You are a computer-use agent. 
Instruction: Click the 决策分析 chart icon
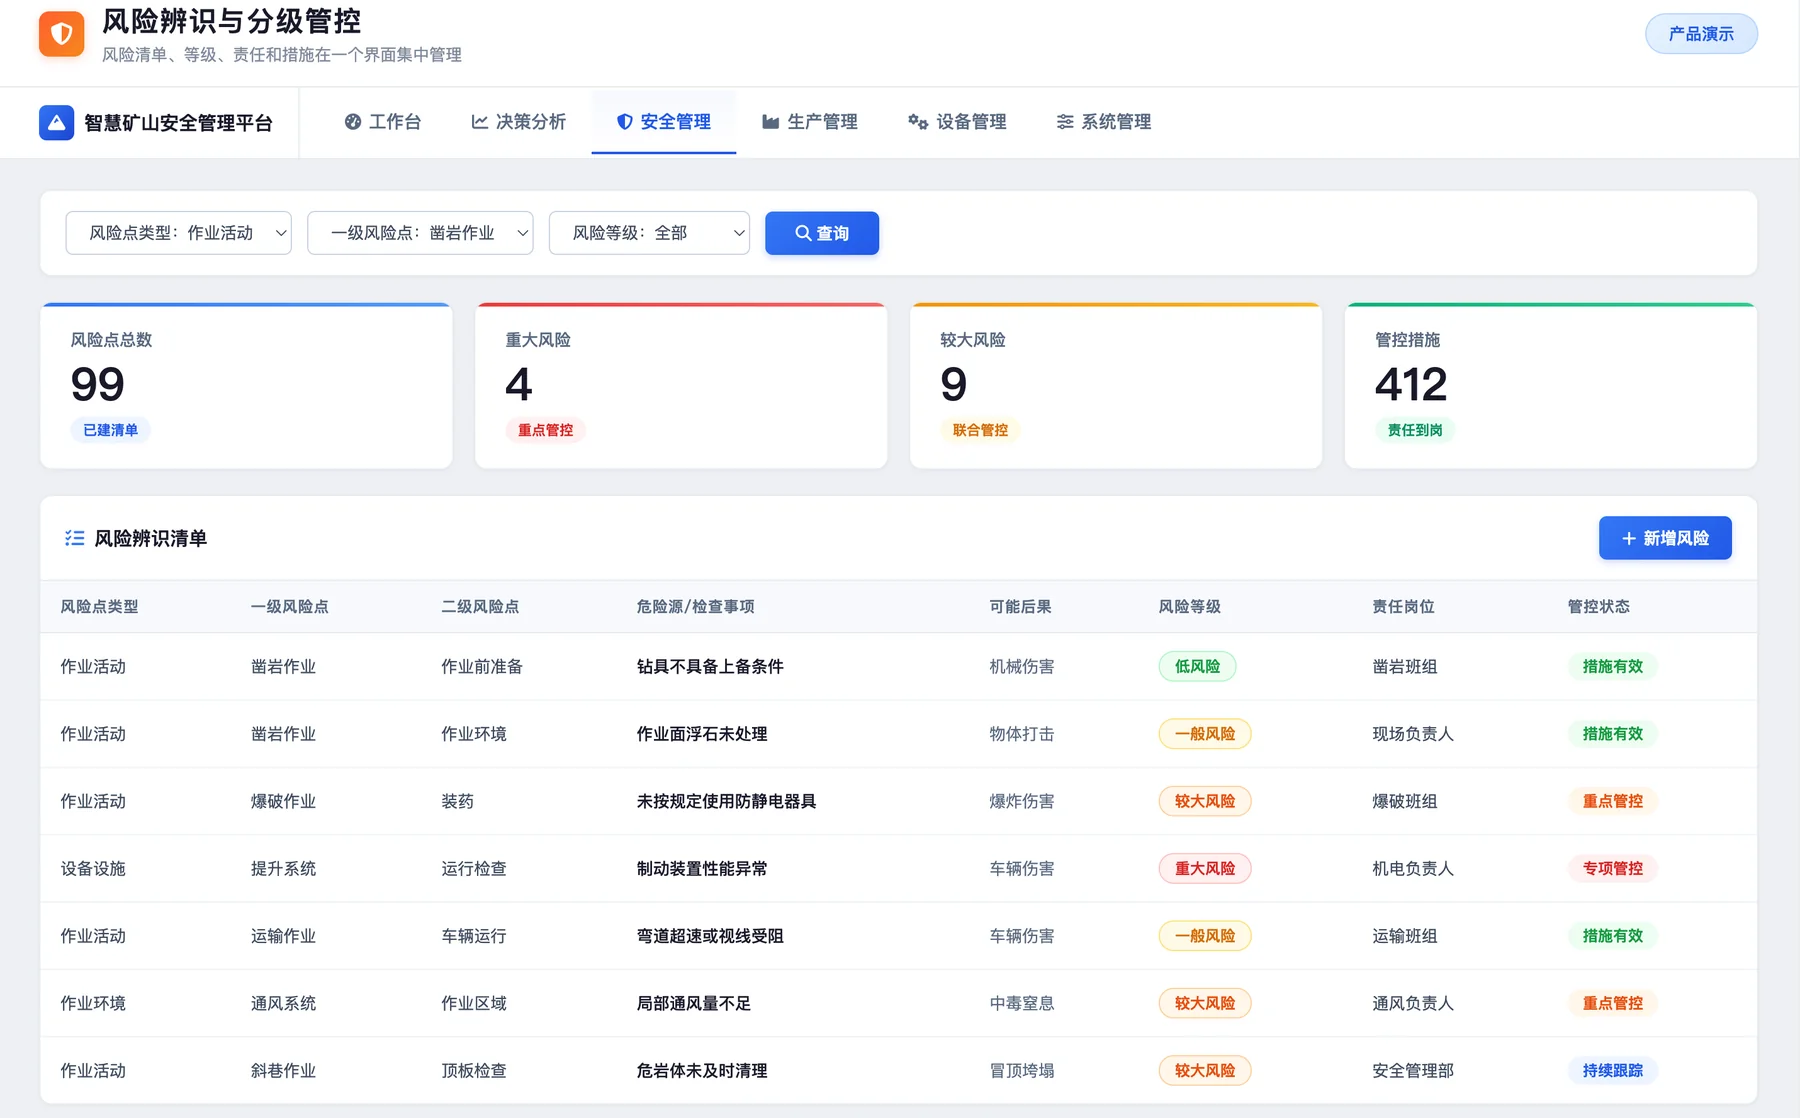point(480,122)
